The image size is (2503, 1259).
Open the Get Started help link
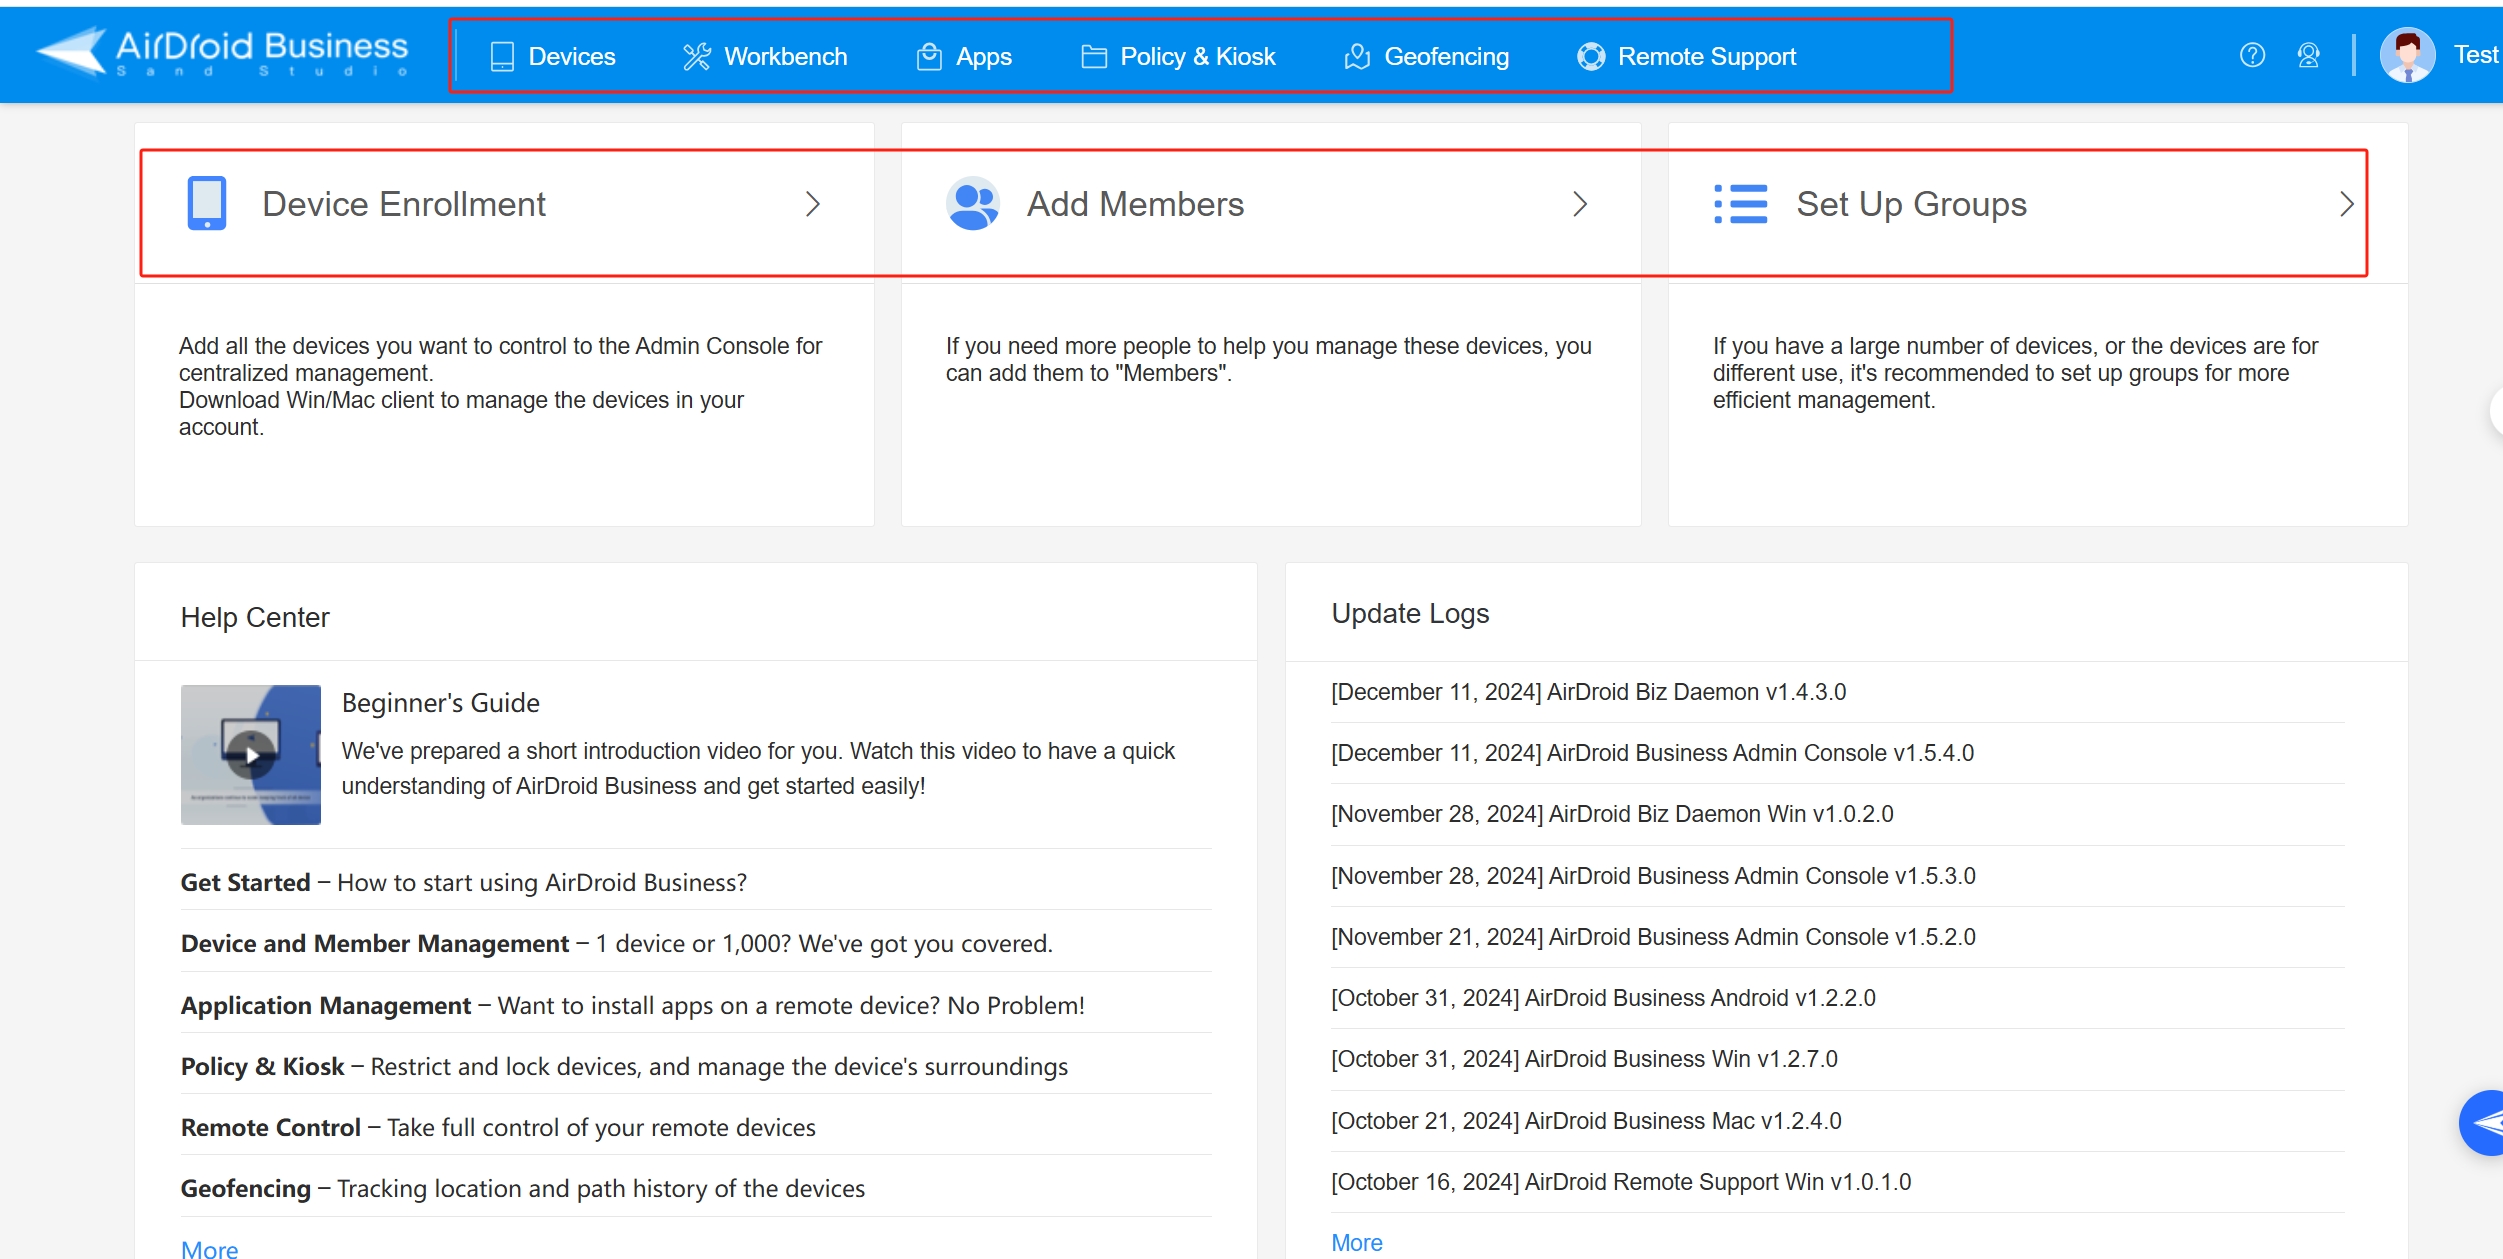pos(244,882)
